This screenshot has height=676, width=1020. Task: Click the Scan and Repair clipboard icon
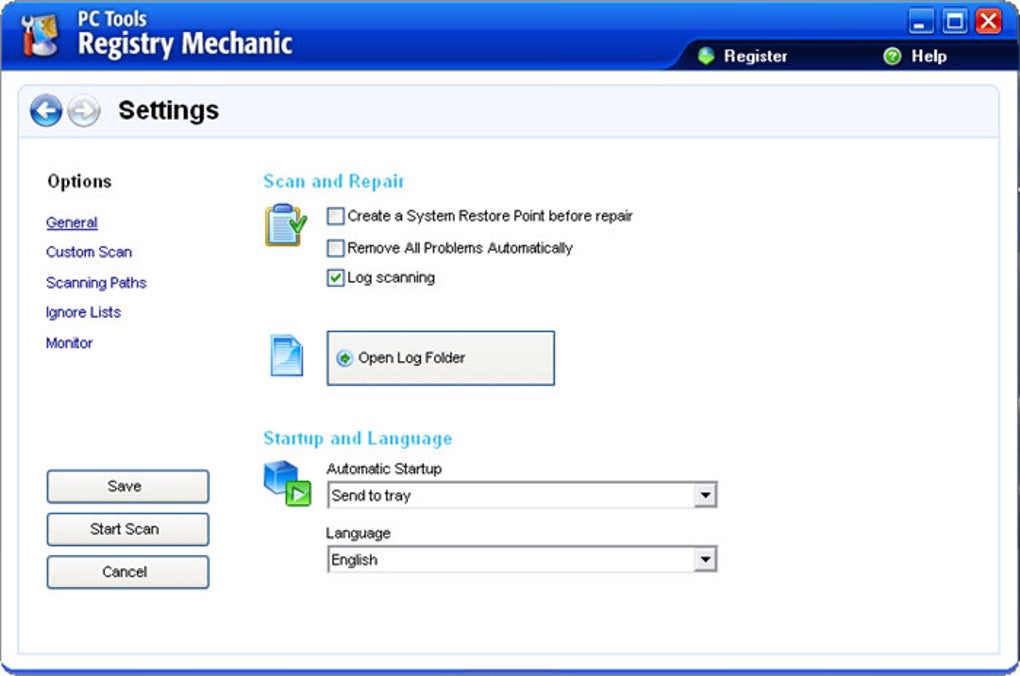286,225
